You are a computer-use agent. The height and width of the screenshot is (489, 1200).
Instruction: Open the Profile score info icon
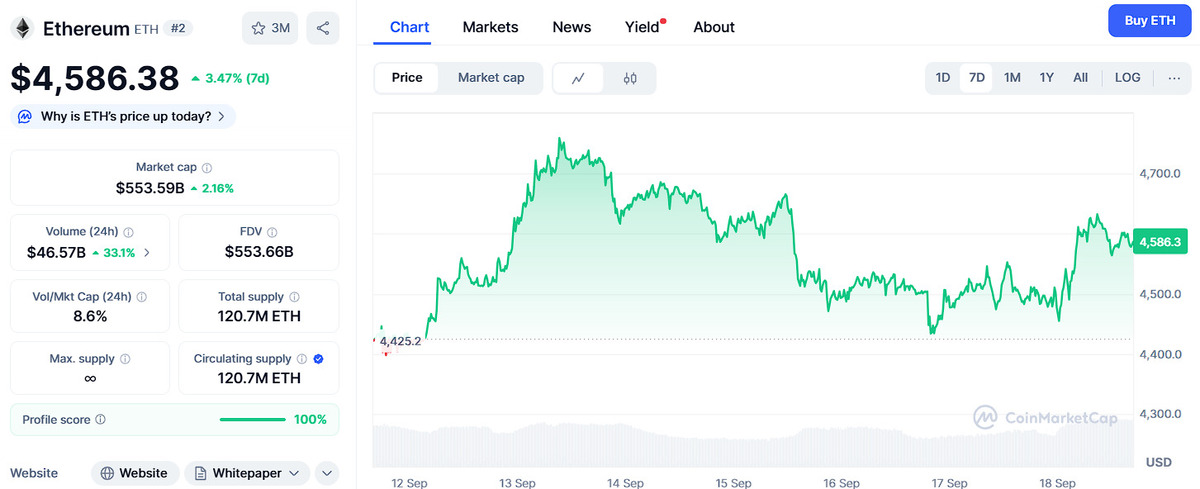tap(101, 420)
